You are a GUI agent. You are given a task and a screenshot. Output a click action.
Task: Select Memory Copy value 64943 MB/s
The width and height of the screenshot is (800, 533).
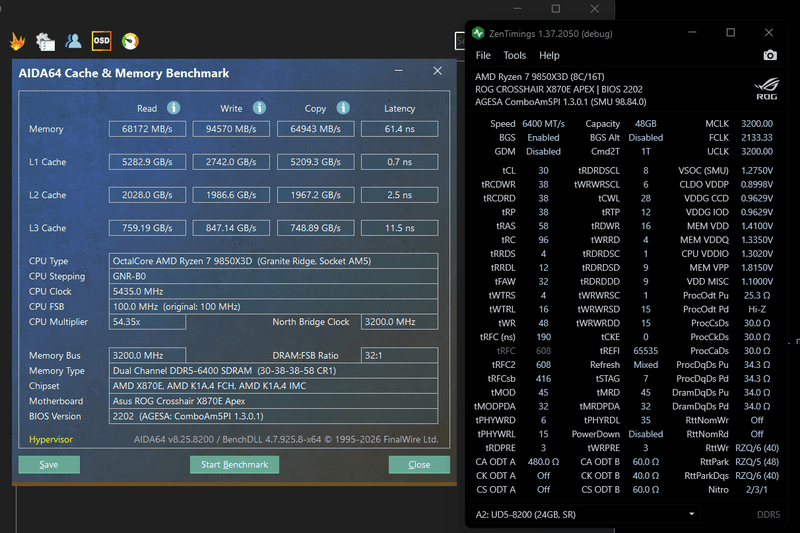[x=315, y=129]
